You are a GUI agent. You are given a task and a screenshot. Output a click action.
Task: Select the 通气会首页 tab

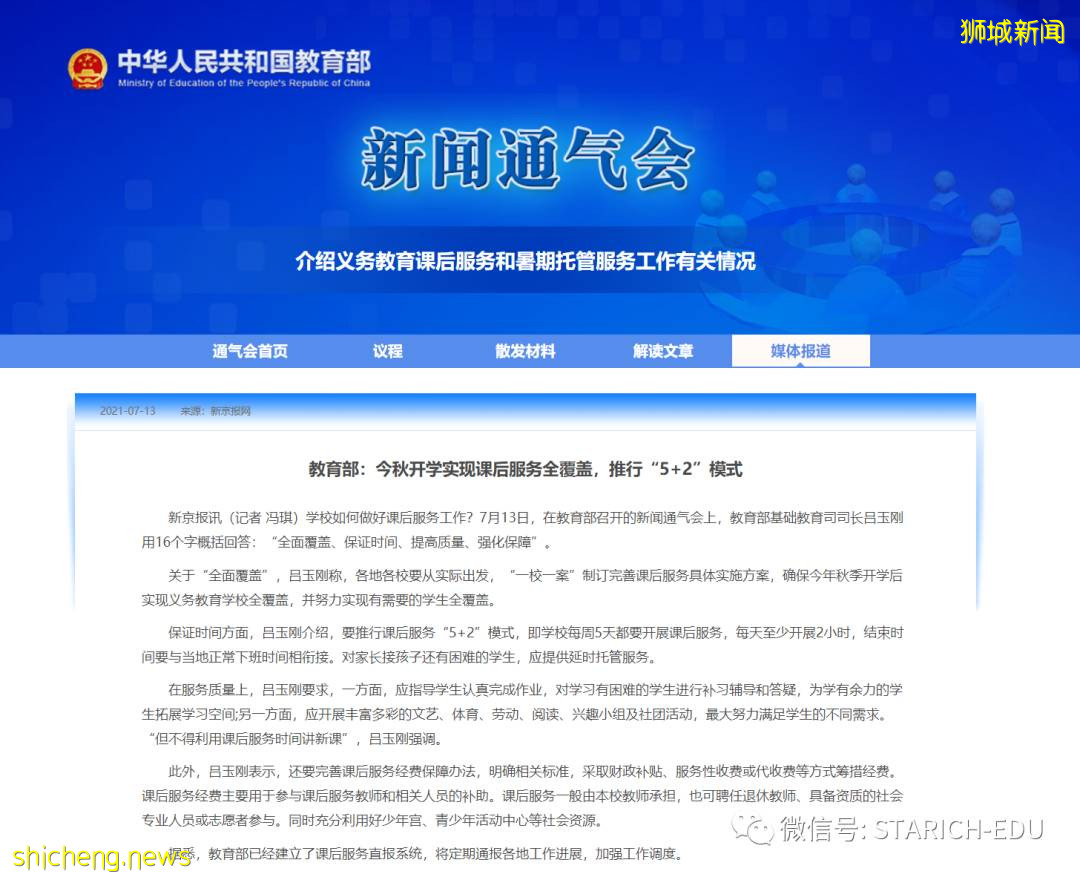tap(249, 350)
